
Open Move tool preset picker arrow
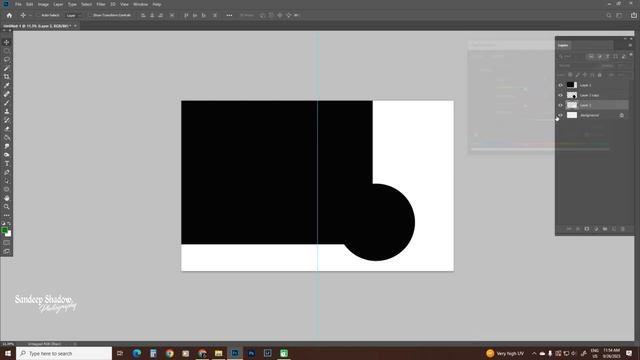click(30, 15)
